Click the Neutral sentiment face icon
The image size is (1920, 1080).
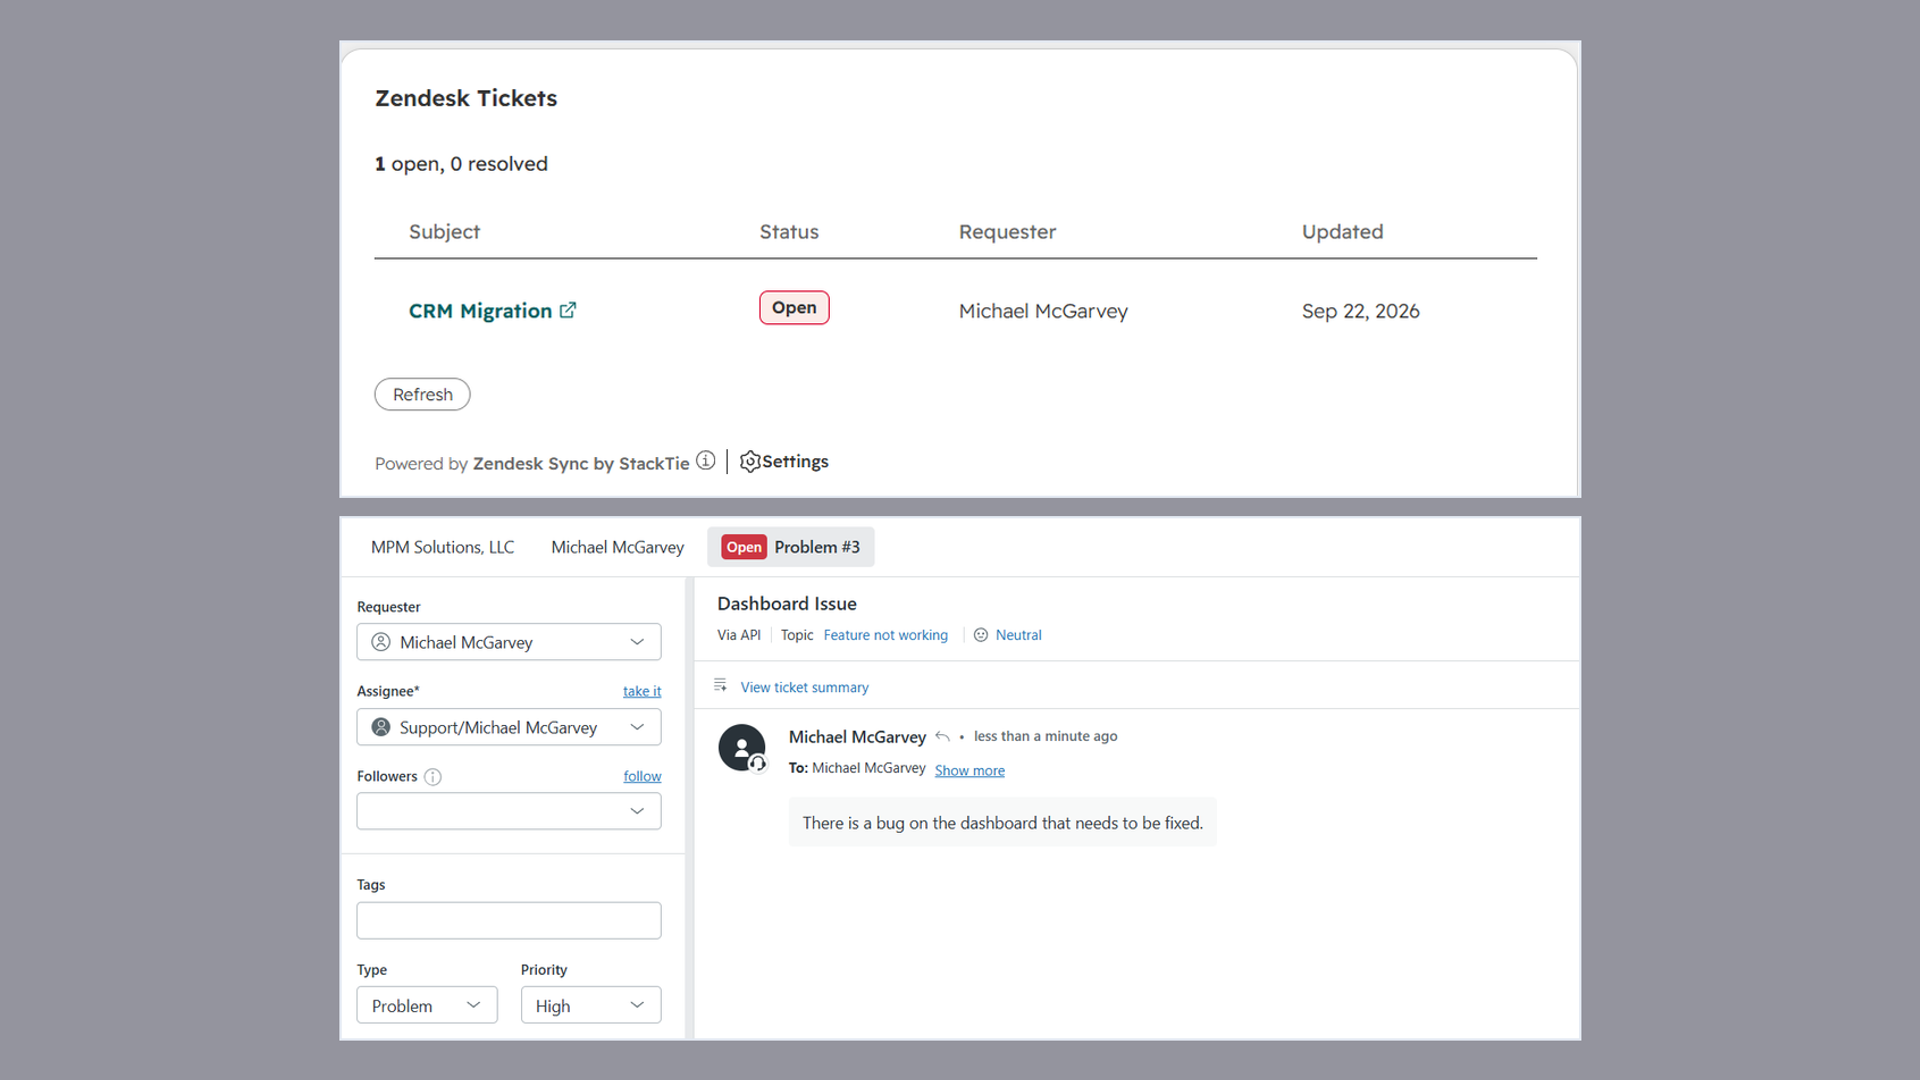point(981,635)
